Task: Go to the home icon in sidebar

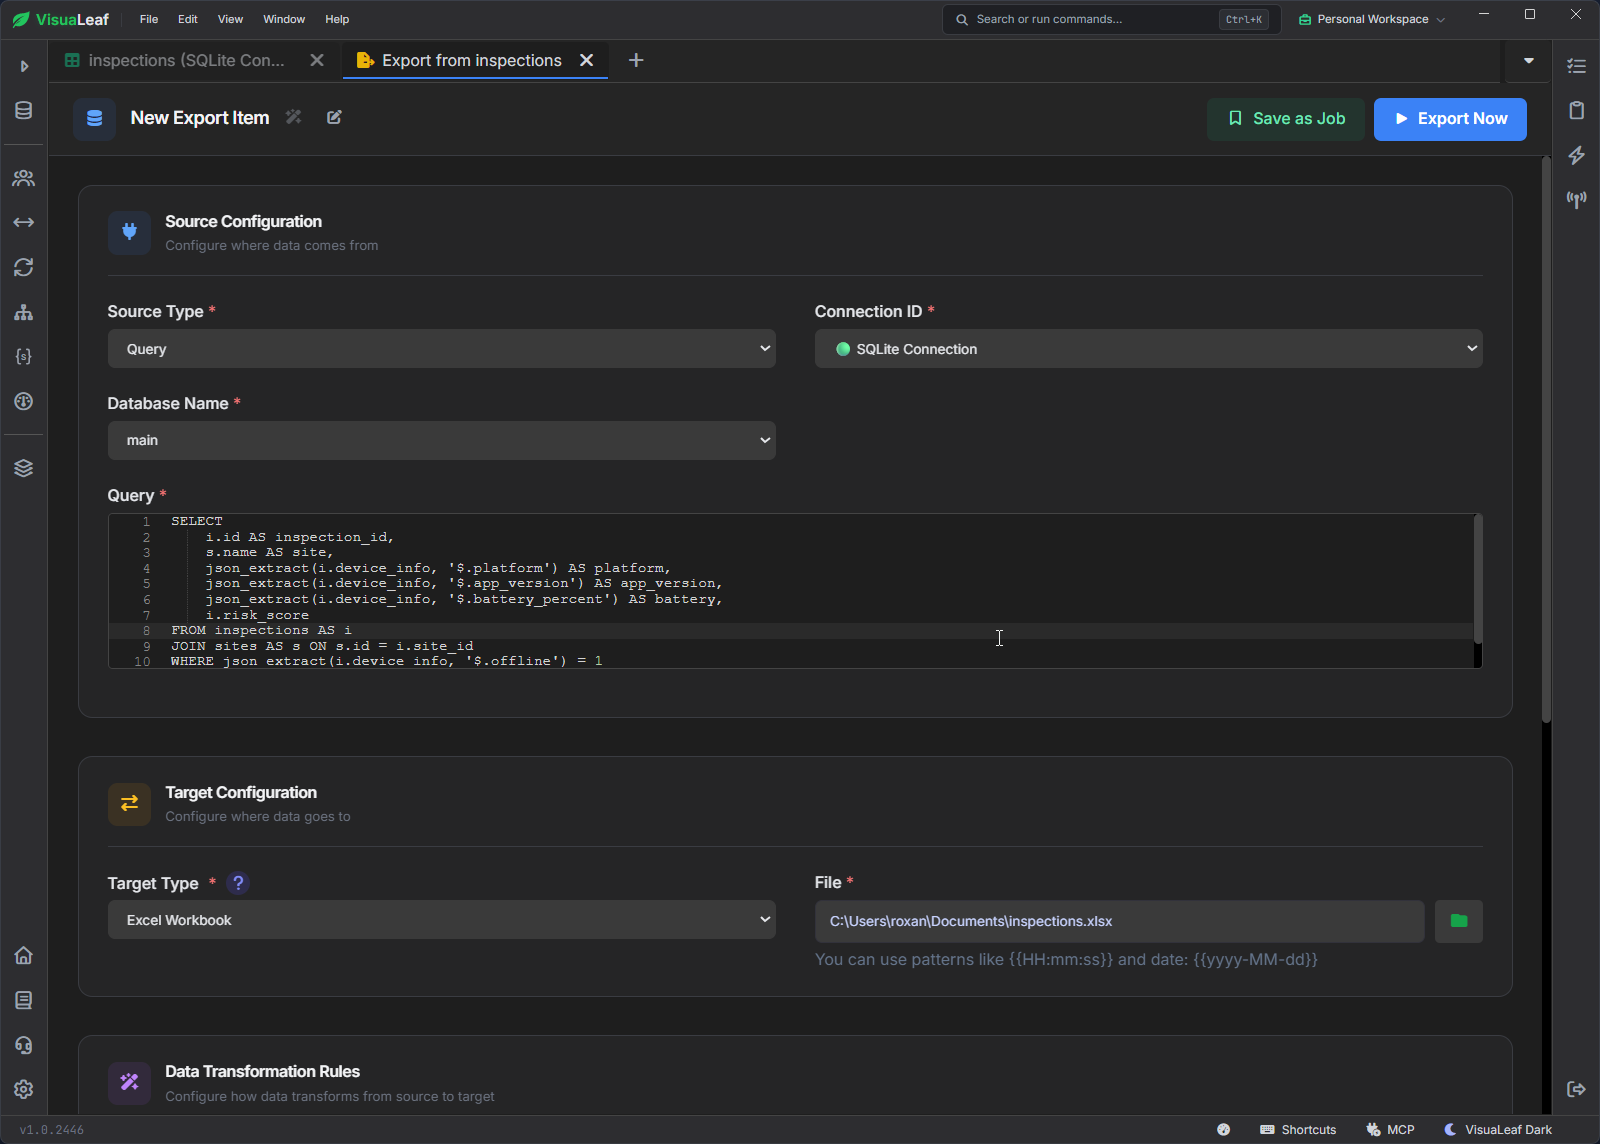Action: click(24, 955)
